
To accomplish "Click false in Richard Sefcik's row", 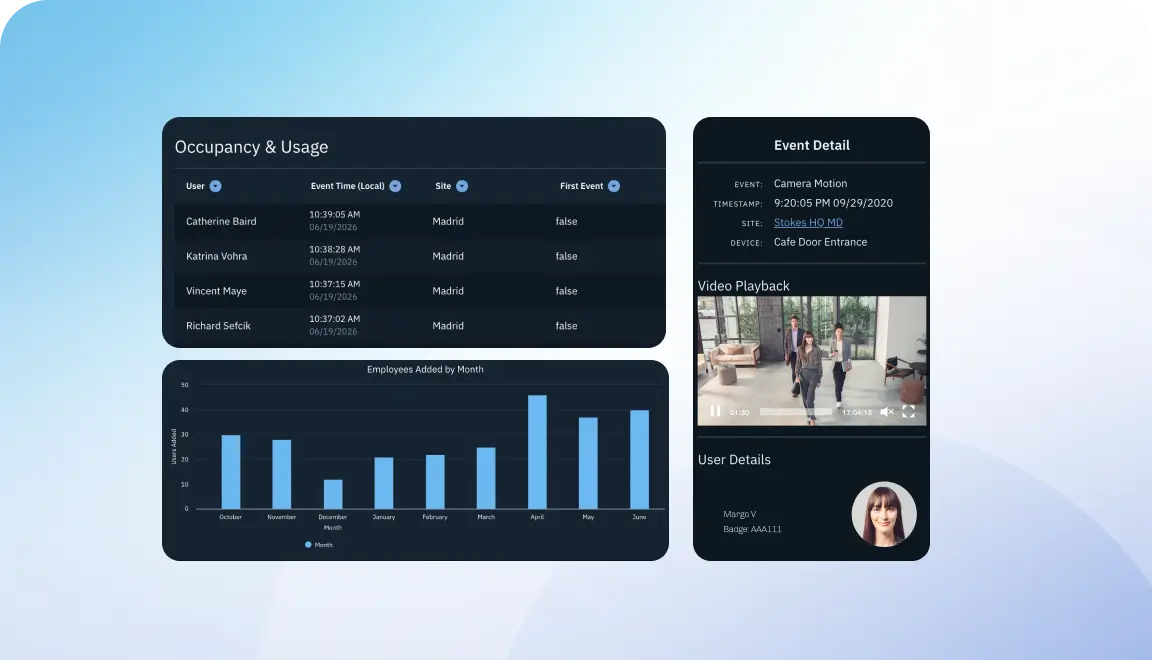I will click(566, 326).
